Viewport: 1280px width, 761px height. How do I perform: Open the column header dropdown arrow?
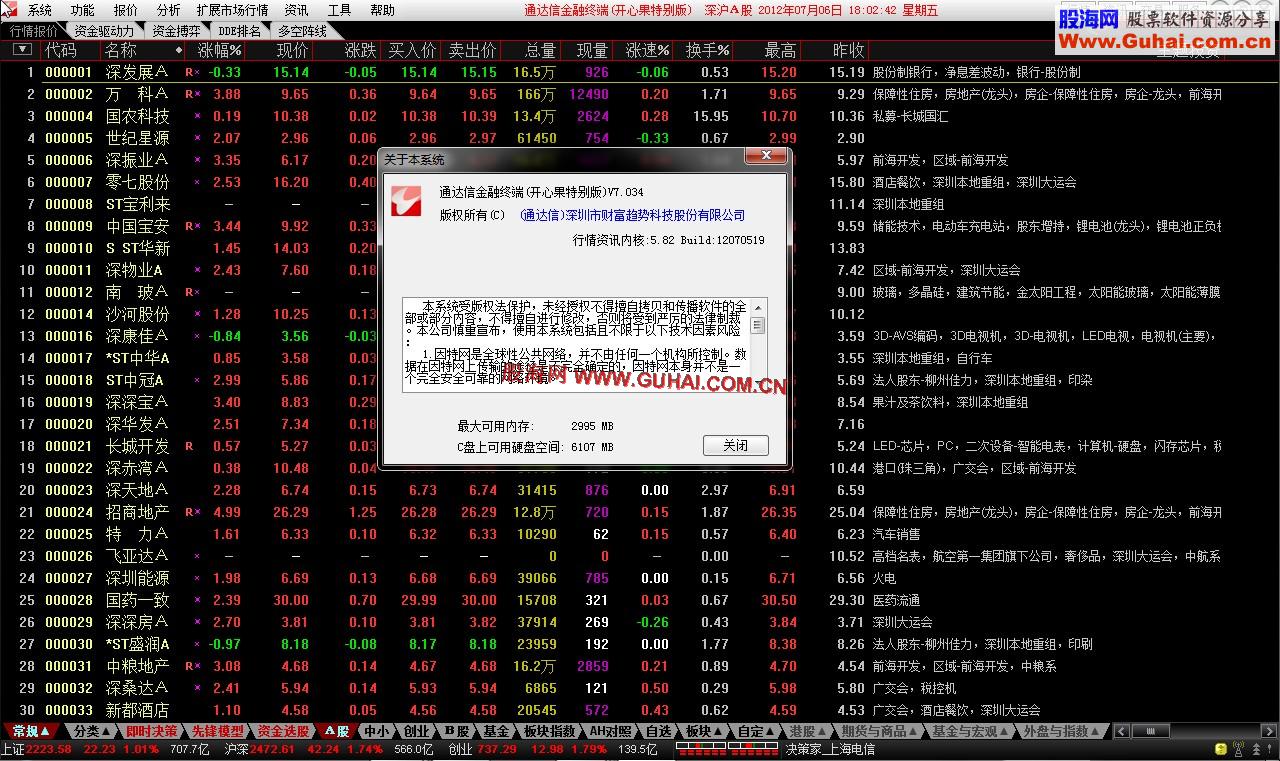(x=23, y=49)
